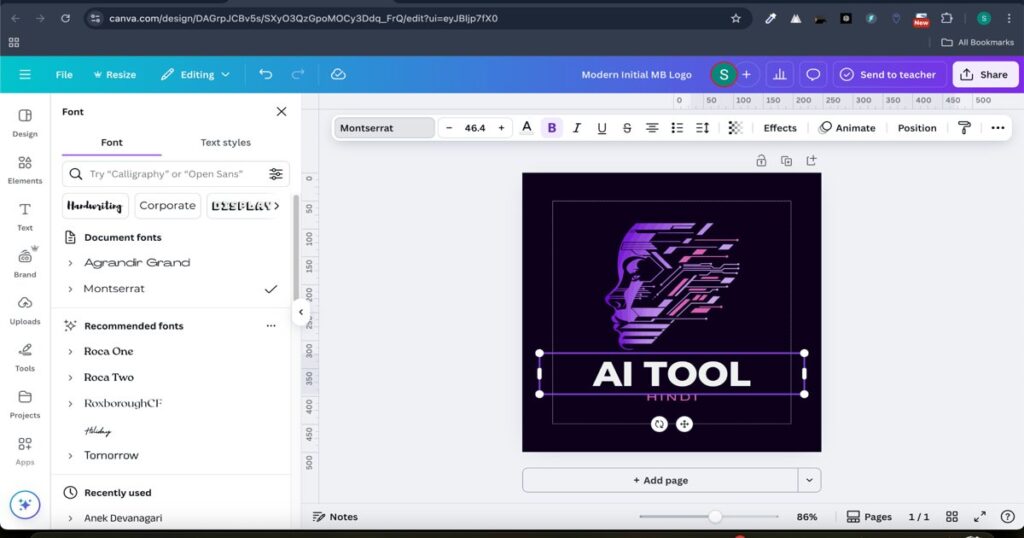Open line spacing options
1024x538 pixels.
(702, 128)
